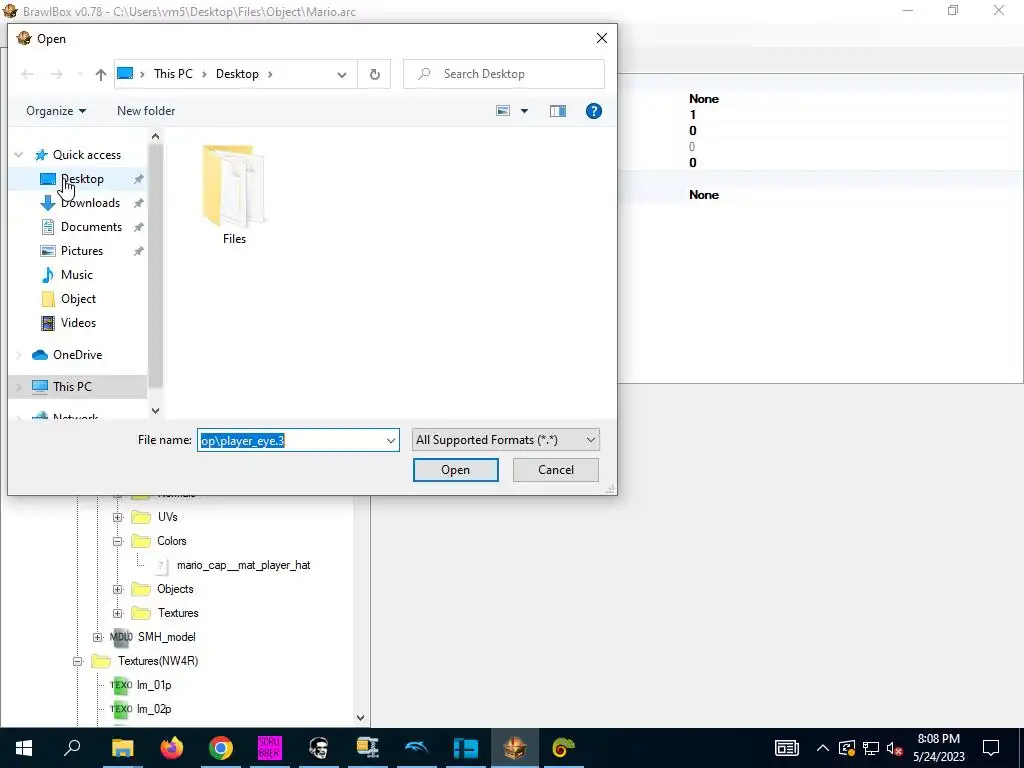Select Pictures in Quick access
The image size is (1024, 768).
tap(82, 251)
